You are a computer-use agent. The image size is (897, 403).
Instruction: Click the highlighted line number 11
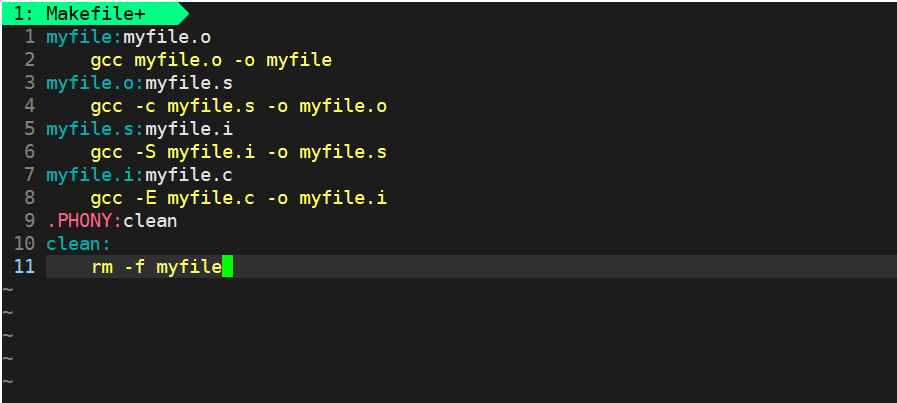tap(24, 267)
